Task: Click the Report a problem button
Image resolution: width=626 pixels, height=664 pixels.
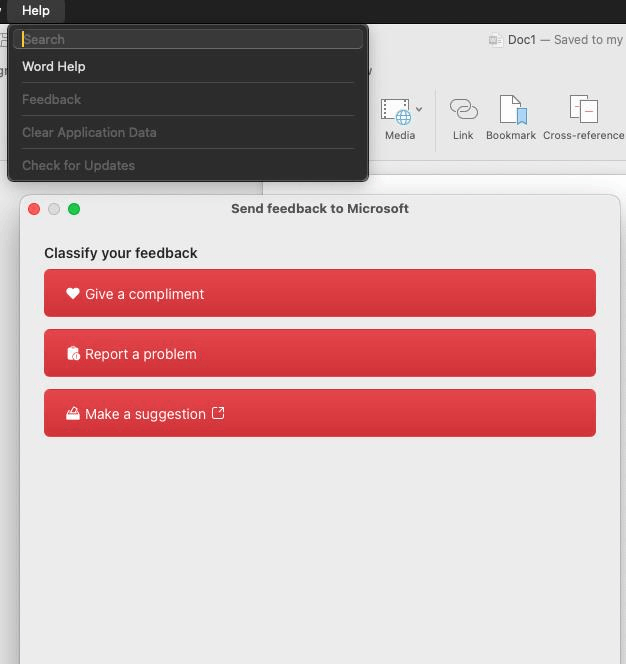Action: (x=320, y=353)
